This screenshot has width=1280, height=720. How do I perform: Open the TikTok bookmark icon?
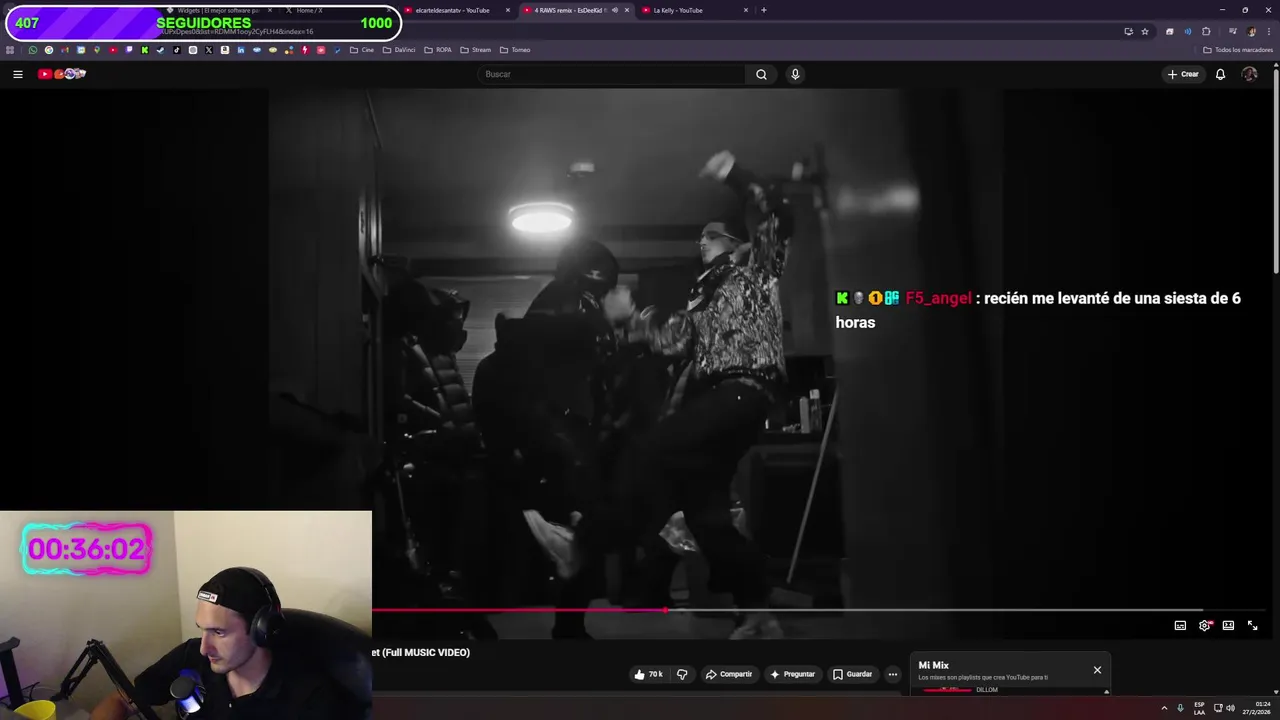click(x=176, y=50)
